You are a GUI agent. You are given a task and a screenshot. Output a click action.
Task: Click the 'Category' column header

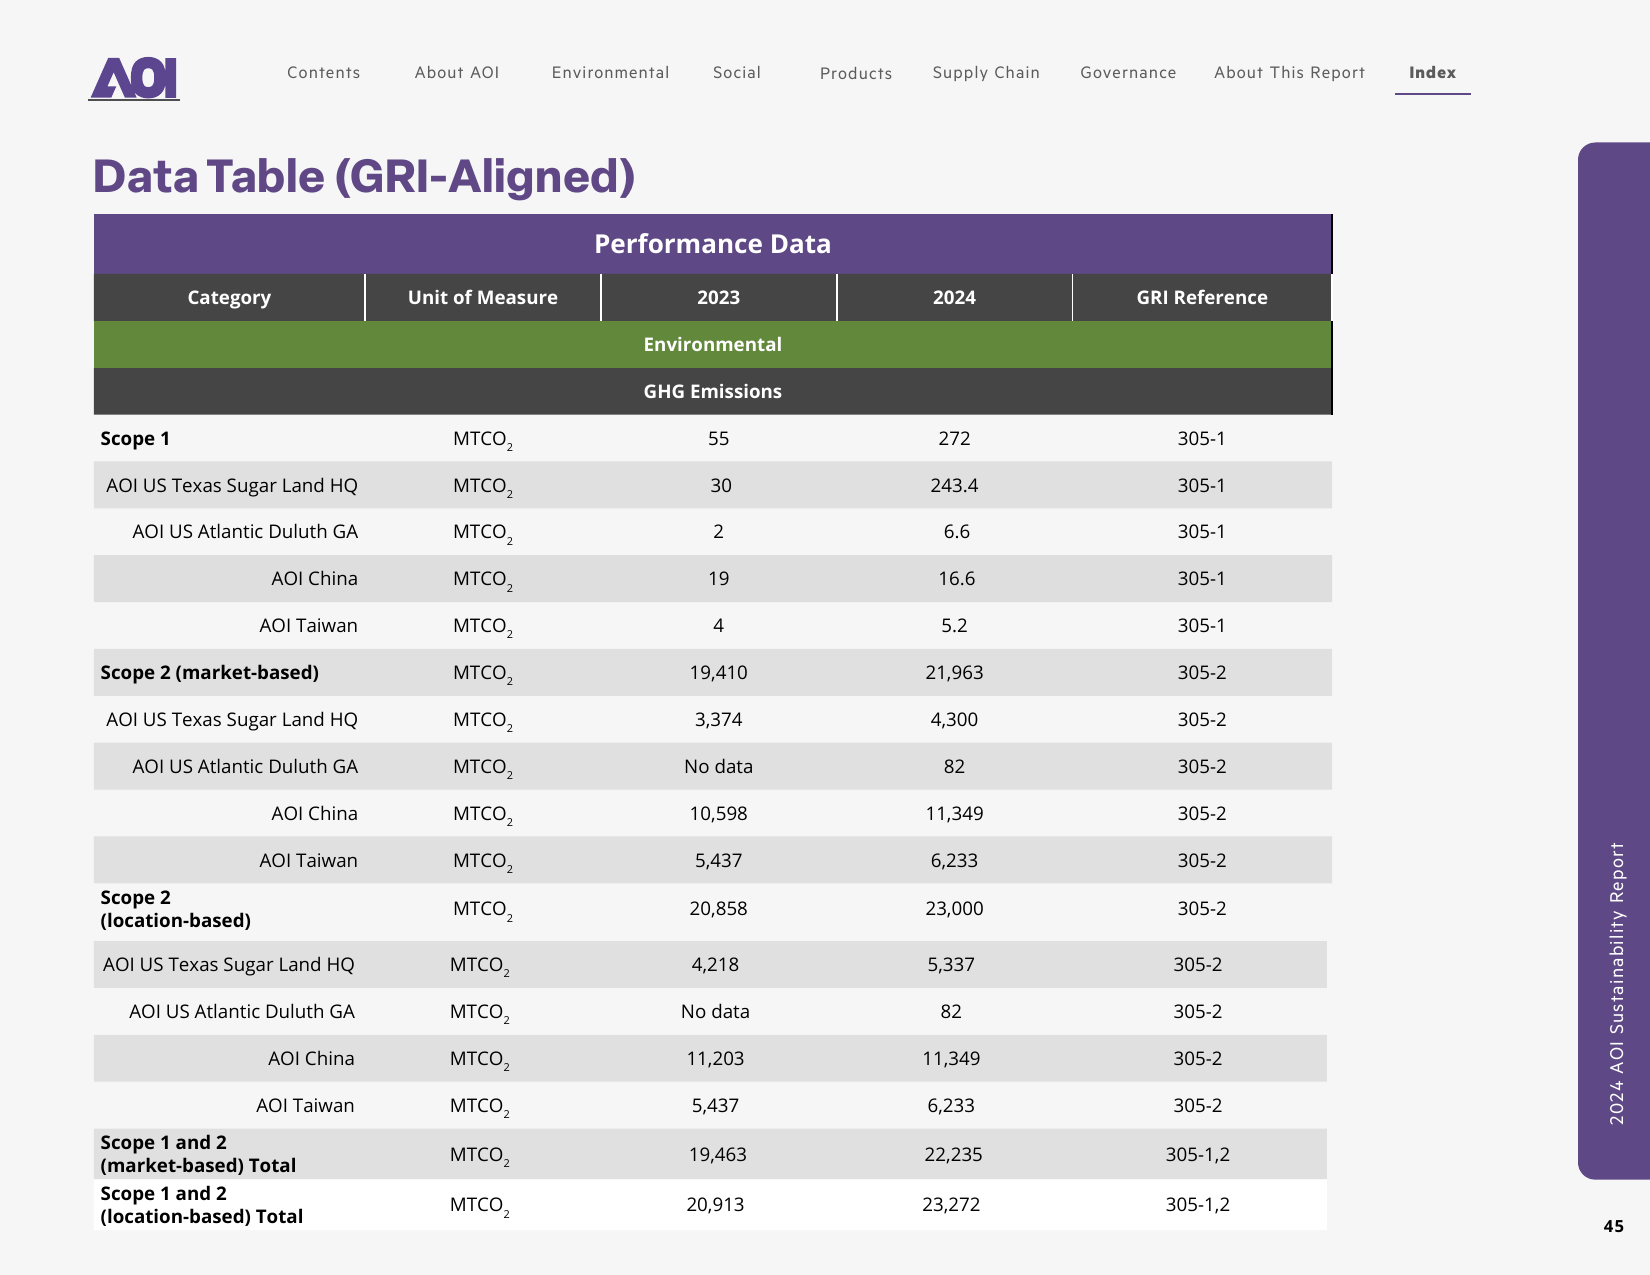point(229,298)
